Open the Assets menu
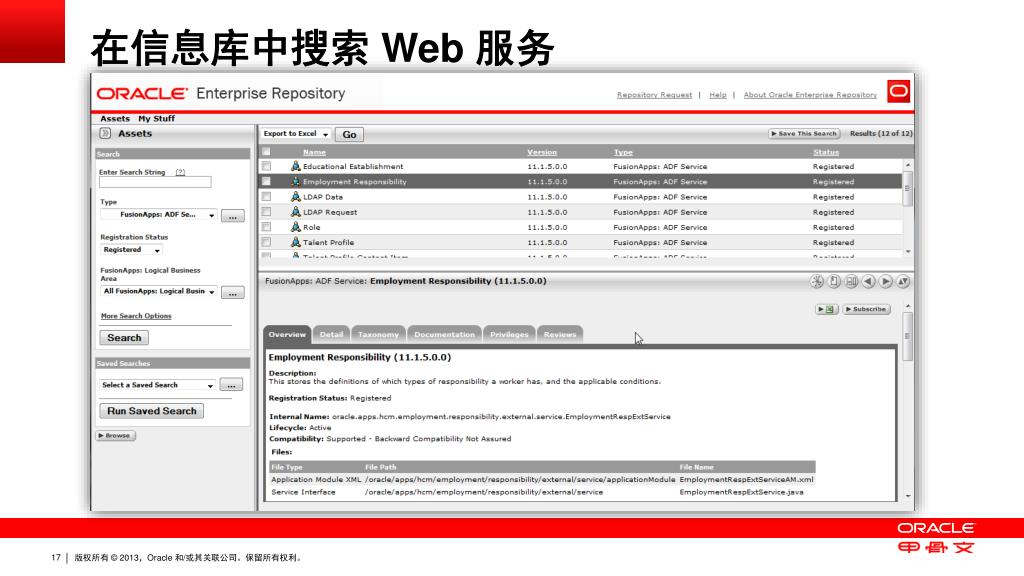This screenshot has width=1024, height=576. click(115, 118)
